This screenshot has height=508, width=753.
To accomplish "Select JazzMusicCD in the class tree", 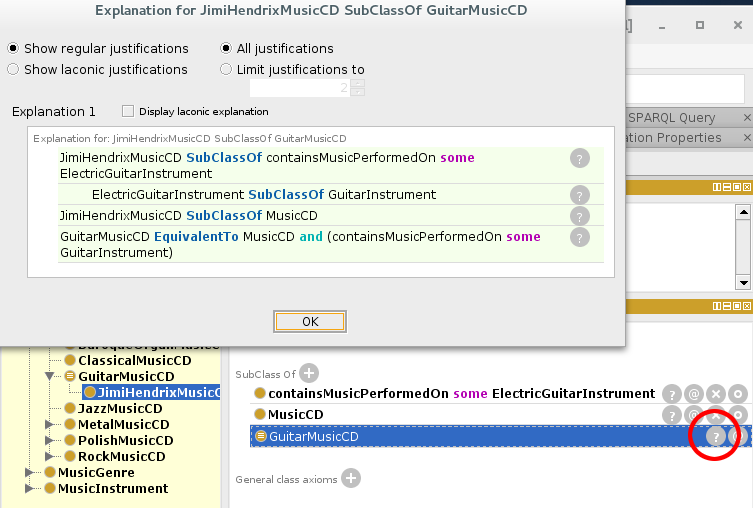I will tap(120, 408).
